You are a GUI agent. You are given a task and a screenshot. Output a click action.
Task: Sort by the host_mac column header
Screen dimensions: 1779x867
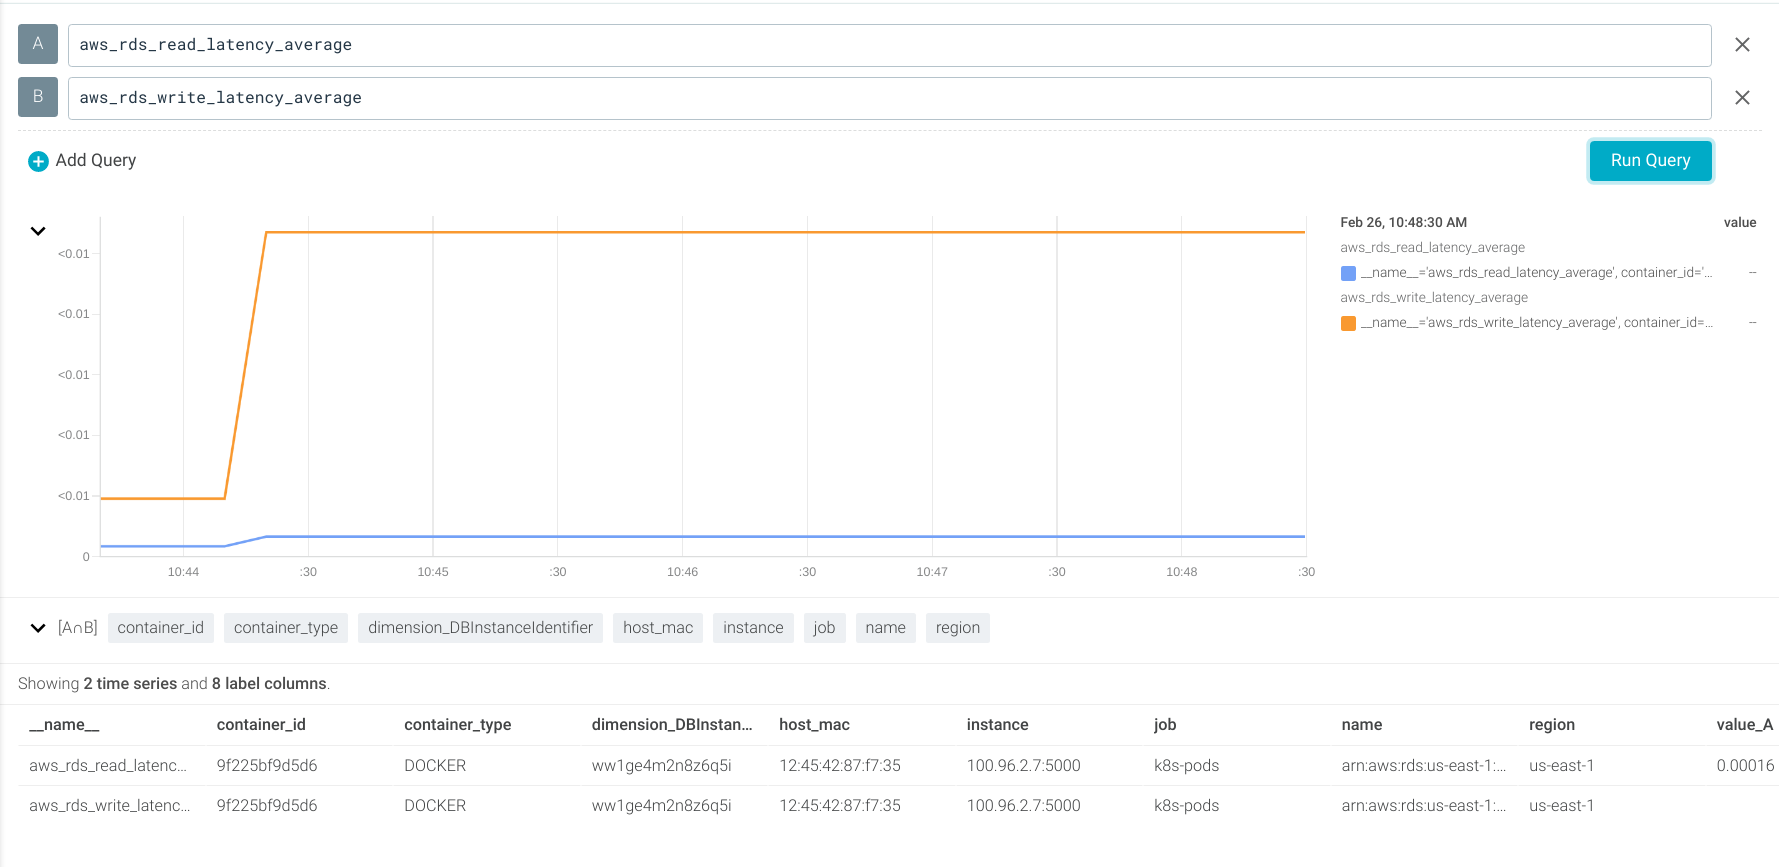[814, 725]
